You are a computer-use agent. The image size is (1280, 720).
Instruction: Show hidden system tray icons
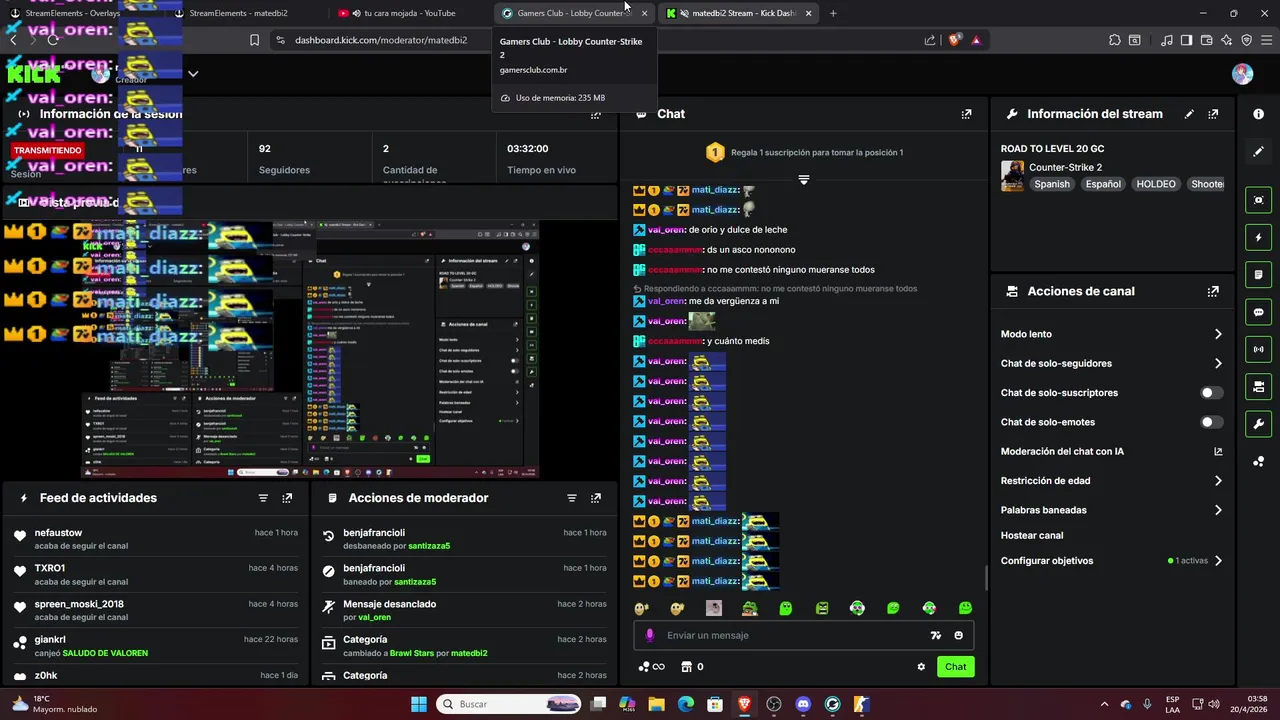1104,704
